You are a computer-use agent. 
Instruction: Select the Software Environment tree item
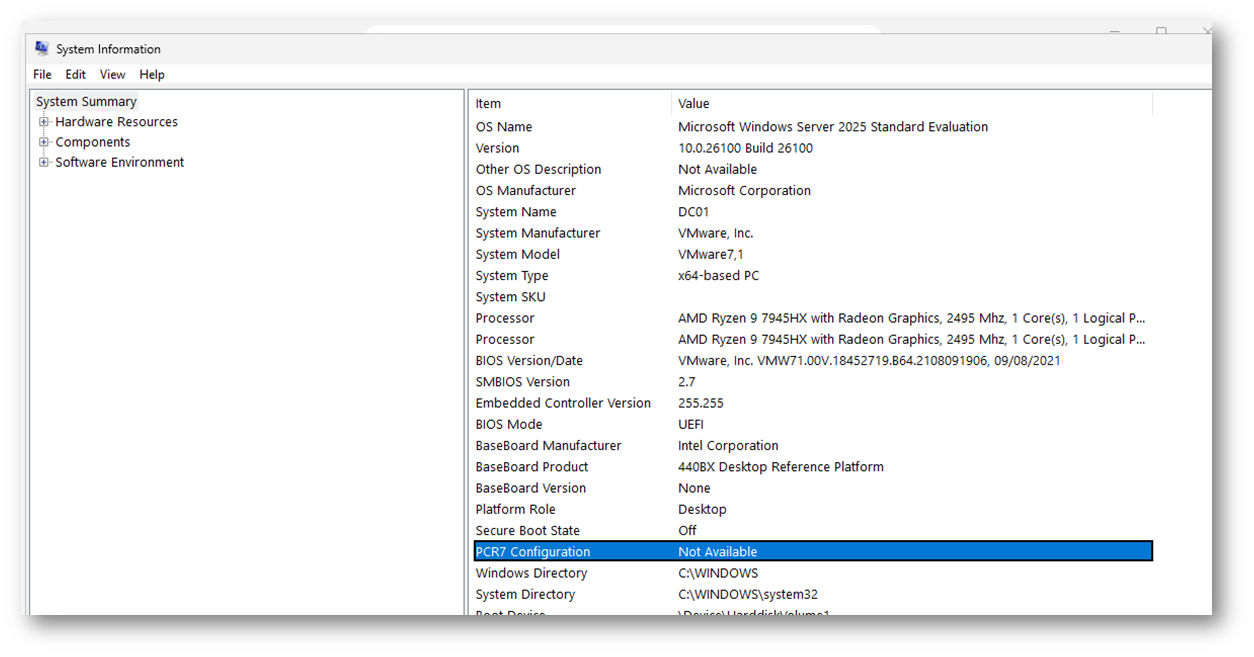pos(120,162)
